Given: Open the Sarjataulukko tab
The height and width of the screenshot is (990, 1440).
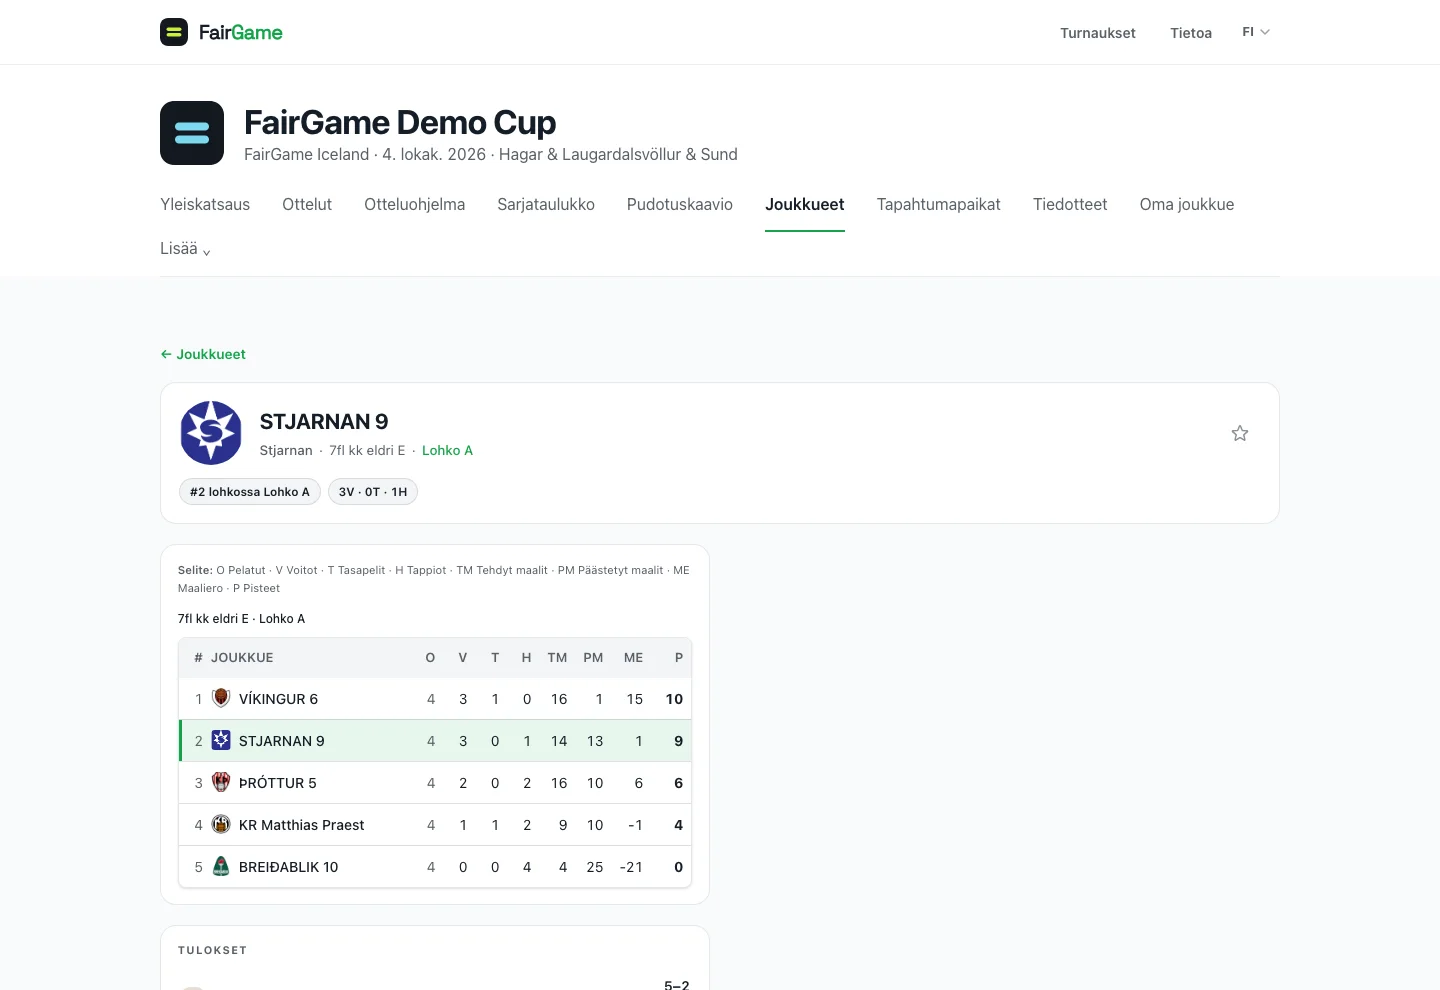Looking at the screenshot, I should (x=546, y=205).
